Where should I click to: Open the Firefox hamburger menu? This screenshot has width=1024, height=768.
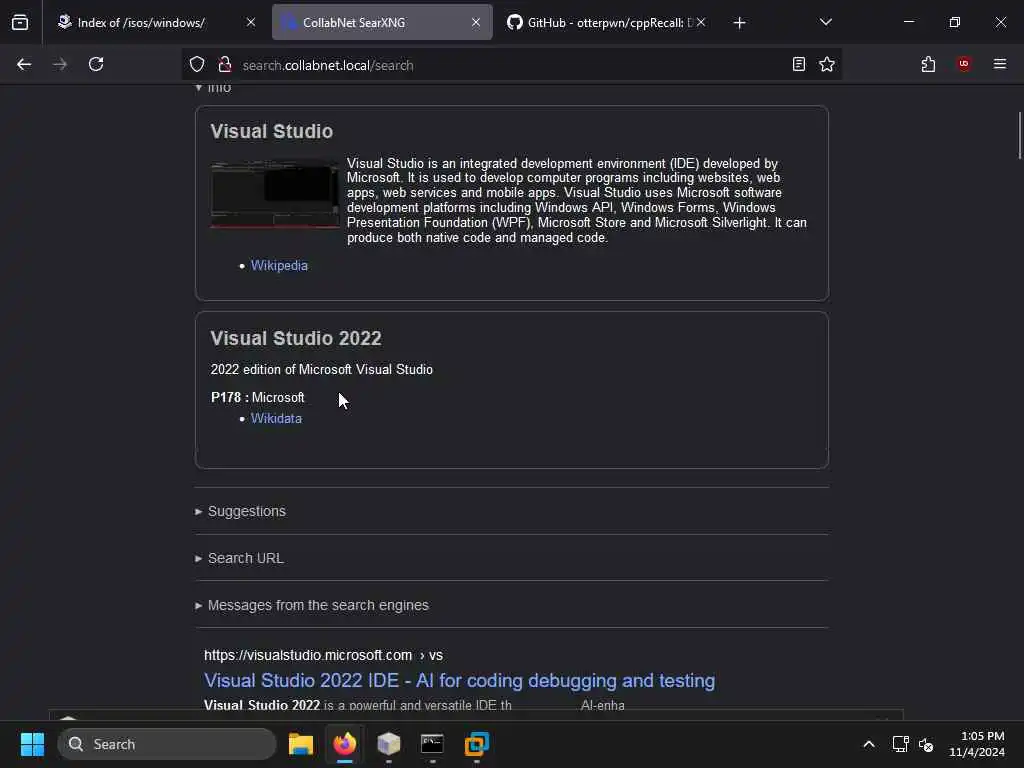pyautogui.click(x=1000, y=64)
